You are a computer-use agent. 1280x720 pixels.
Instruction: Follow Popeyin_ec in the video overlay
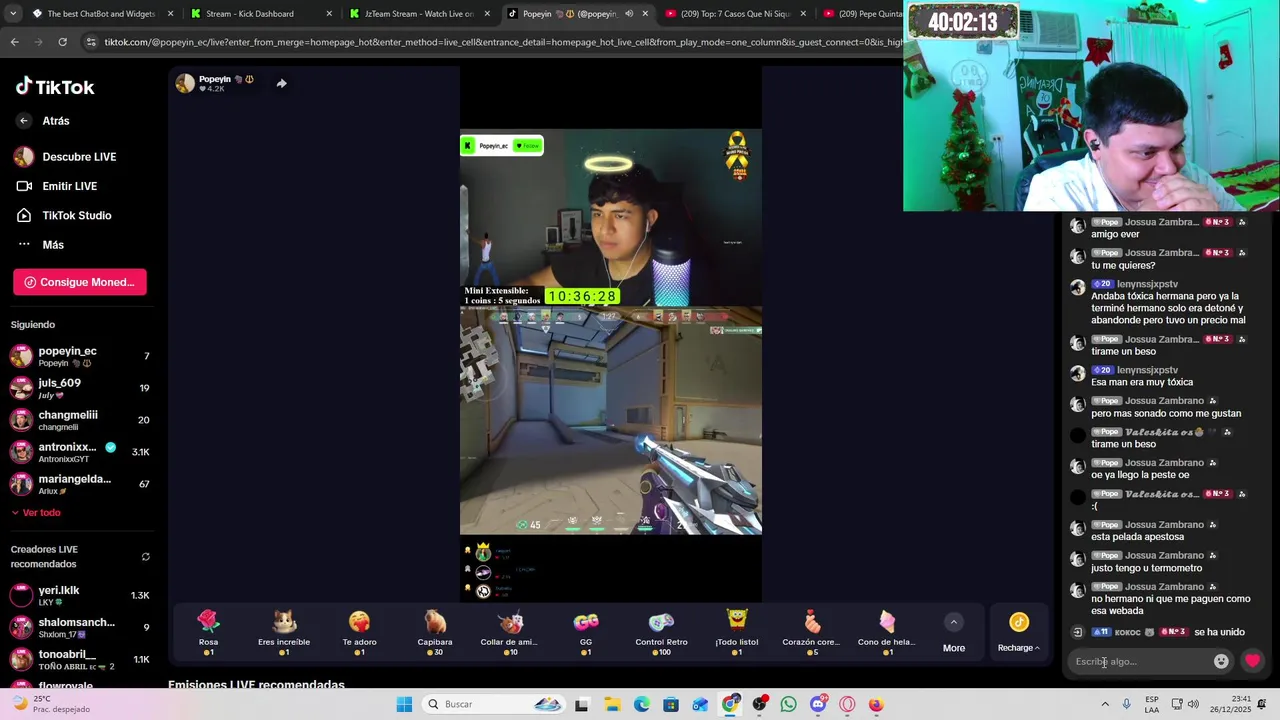(528, 146)
